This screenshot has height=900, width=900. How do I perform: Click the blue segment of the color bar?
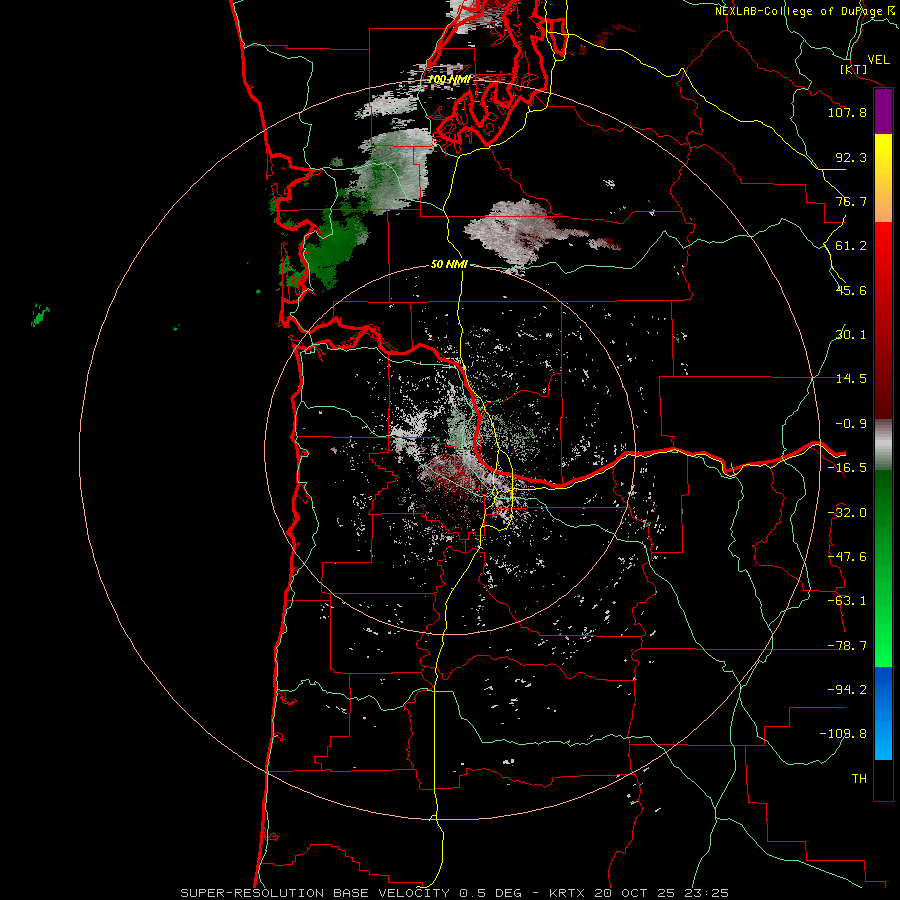point(883,713)
